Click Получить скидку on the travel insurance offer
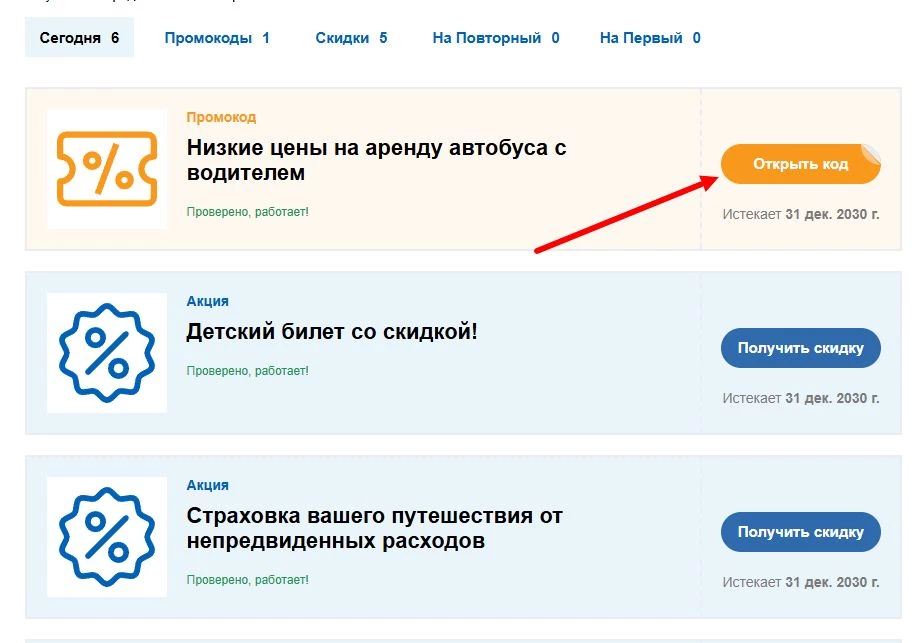Image resolution: width=918 pixels, height=643 pixels. point(800,532)
